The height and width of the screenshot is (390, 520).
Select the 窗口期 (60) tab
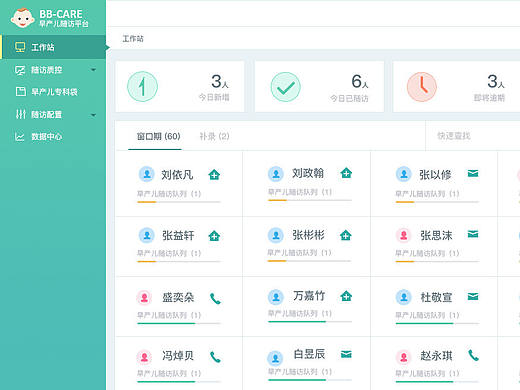(159, 136)
